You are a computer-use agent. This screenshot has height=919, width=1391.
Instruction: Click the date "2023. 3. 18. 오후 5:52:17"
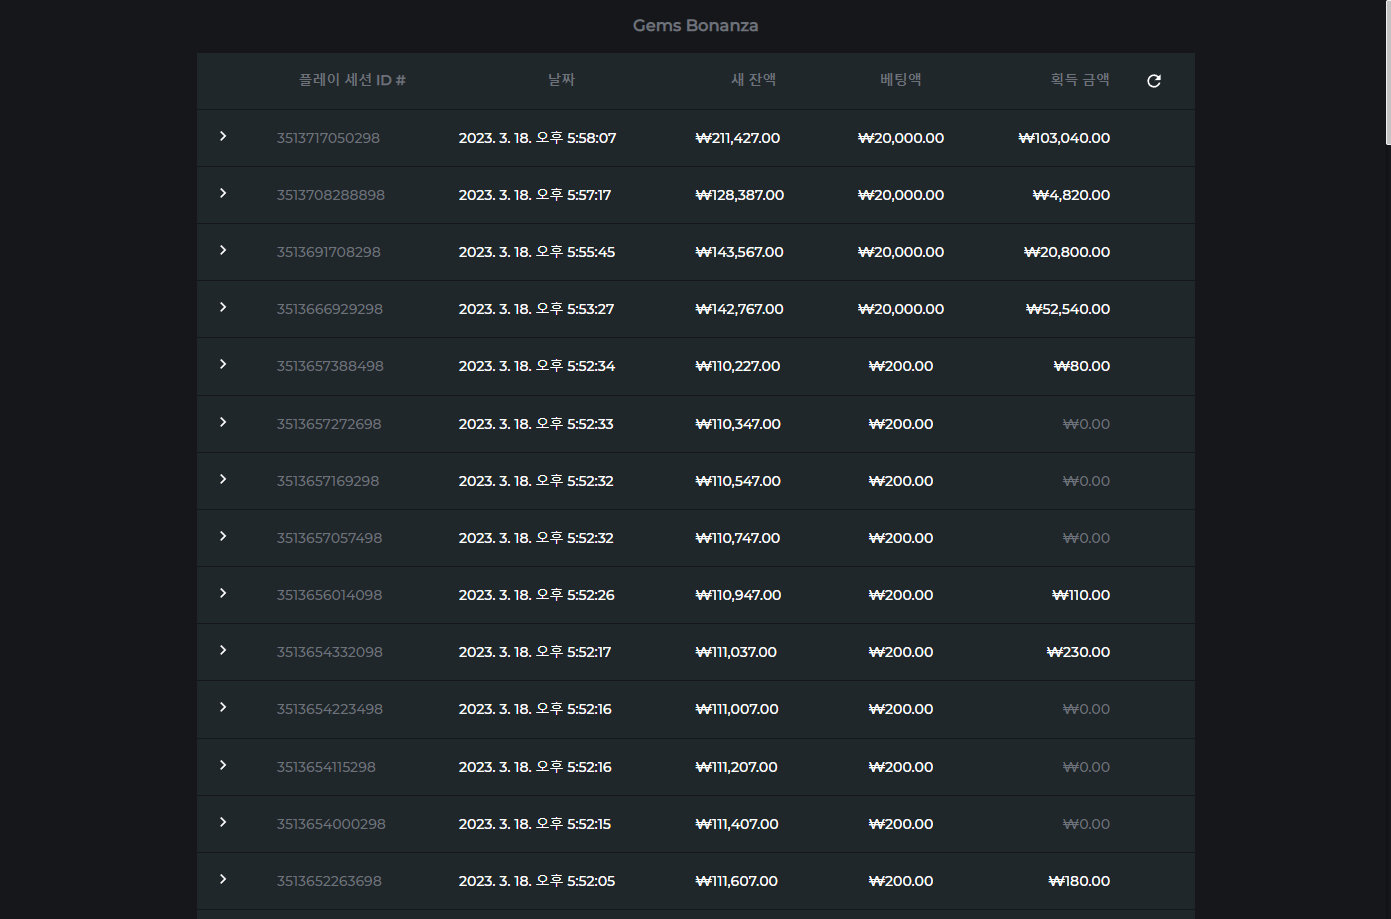535,652
